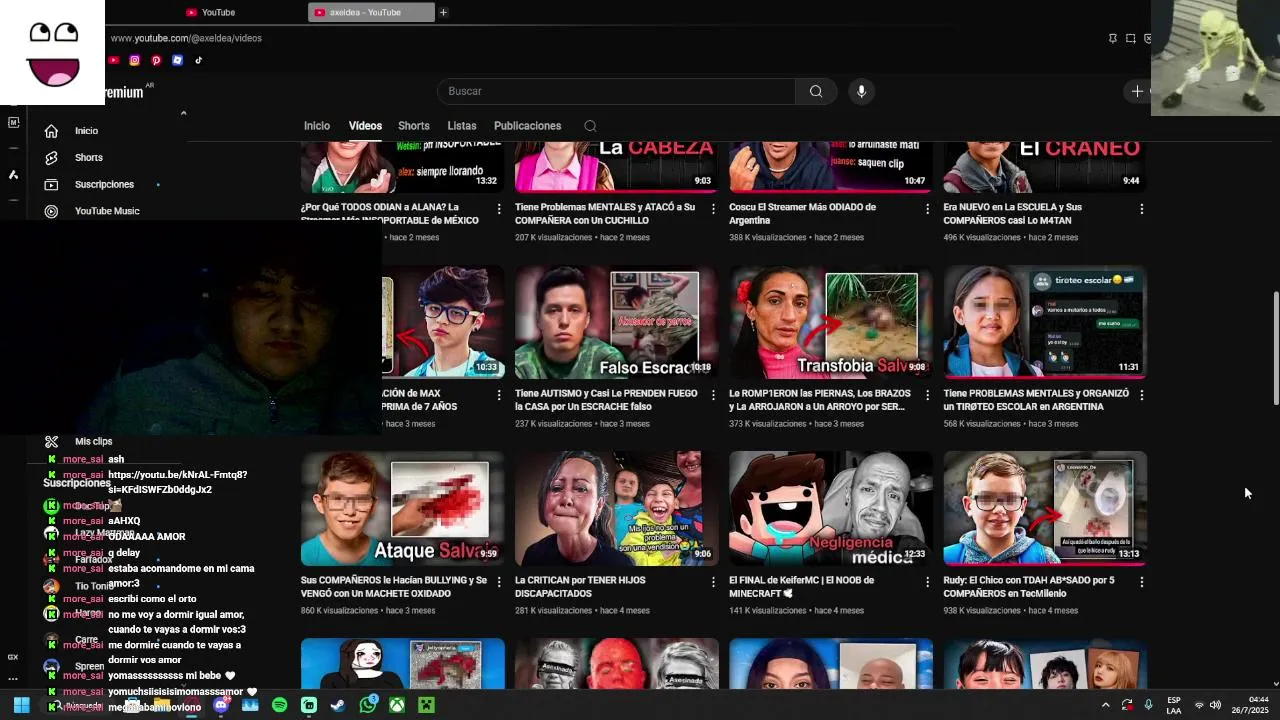Open options for 'Era NUEVO en La ESCUELA' video
This screenshot has width=1280, height=720.
tap(1141, 209)
